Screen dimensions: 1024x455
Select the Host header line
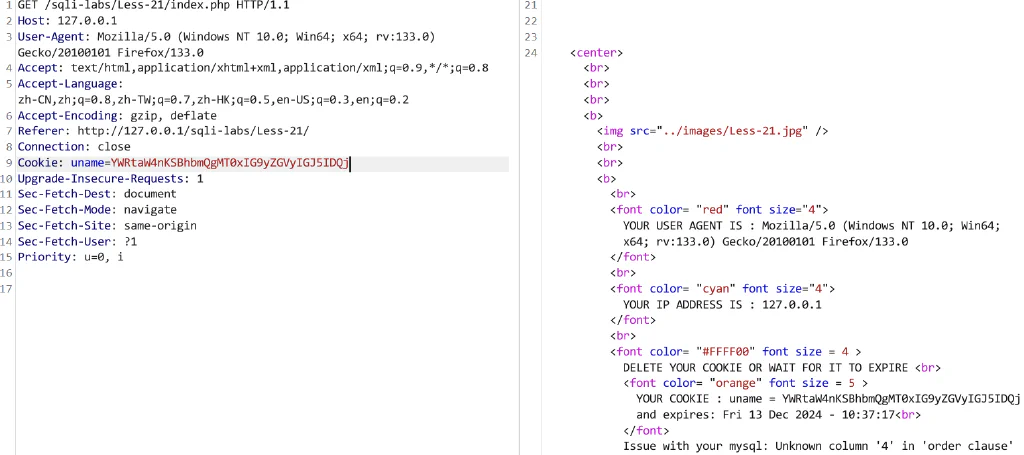[x=67, y=21]
